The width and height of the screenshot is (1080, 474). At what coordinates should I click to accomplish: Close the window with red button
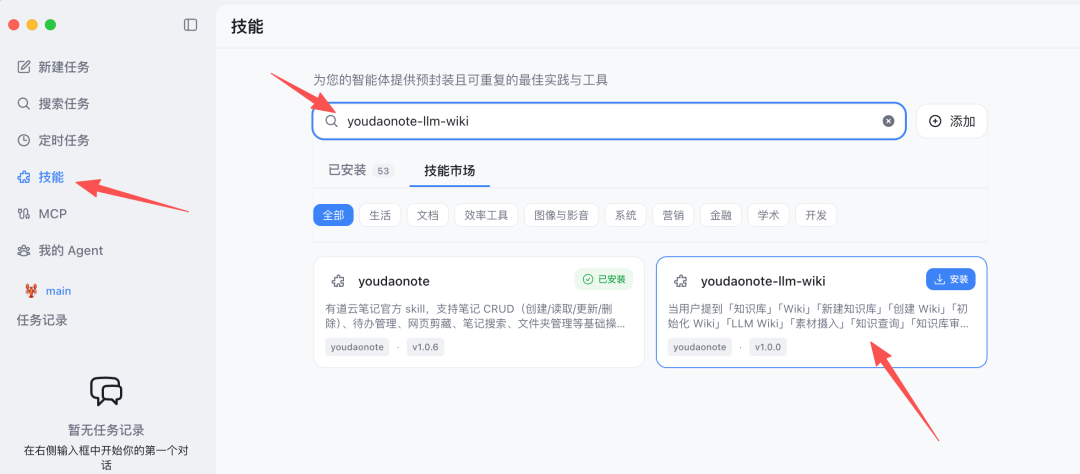pyautogui.click(x=13, y=25)
